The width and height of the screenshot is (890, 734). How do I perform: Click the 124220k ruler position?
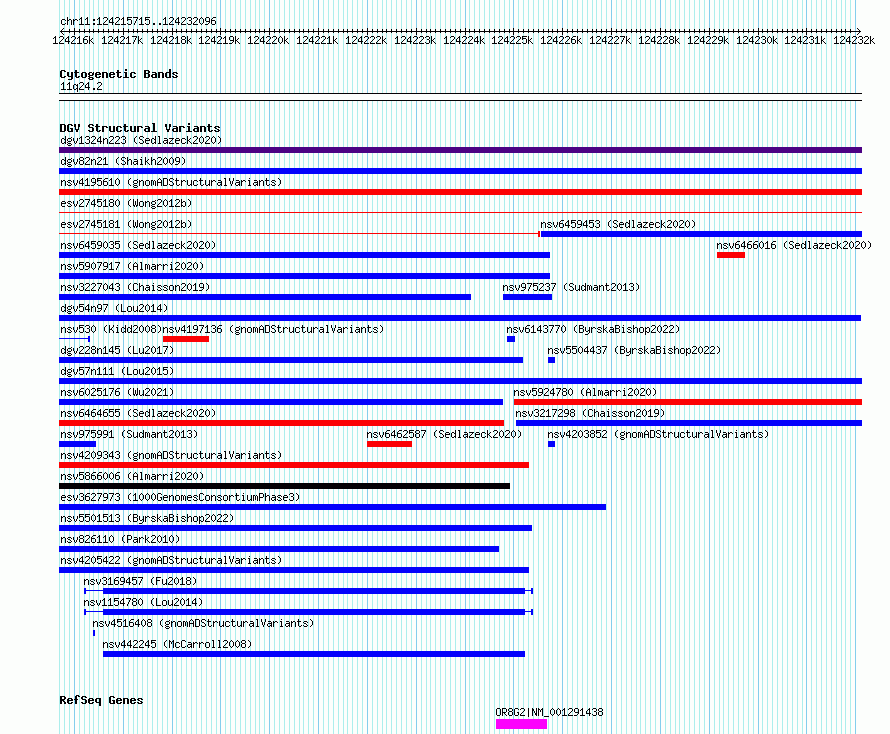click(268, 40)
